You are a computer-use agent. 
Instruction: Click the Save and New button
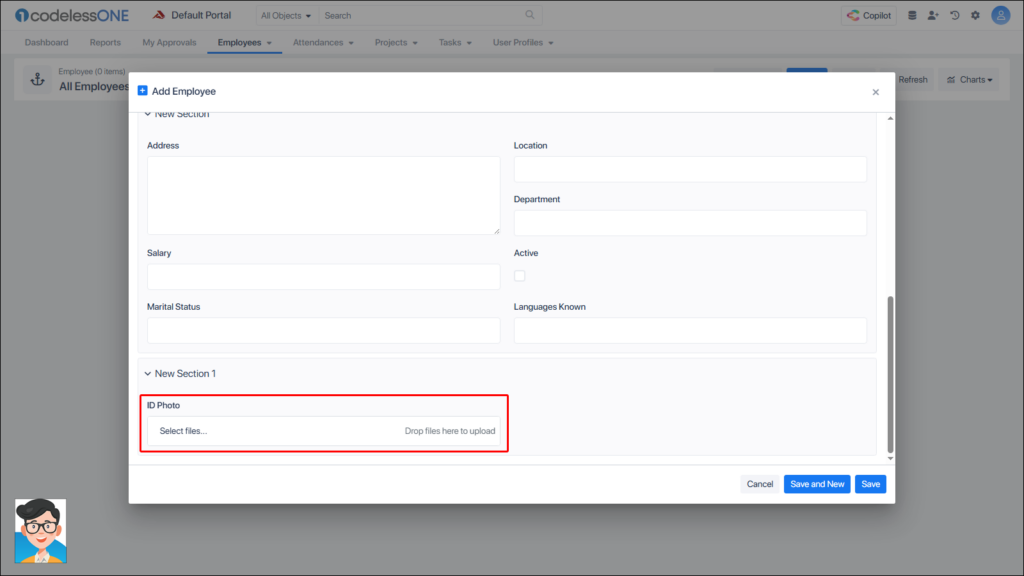pos(817,484)
